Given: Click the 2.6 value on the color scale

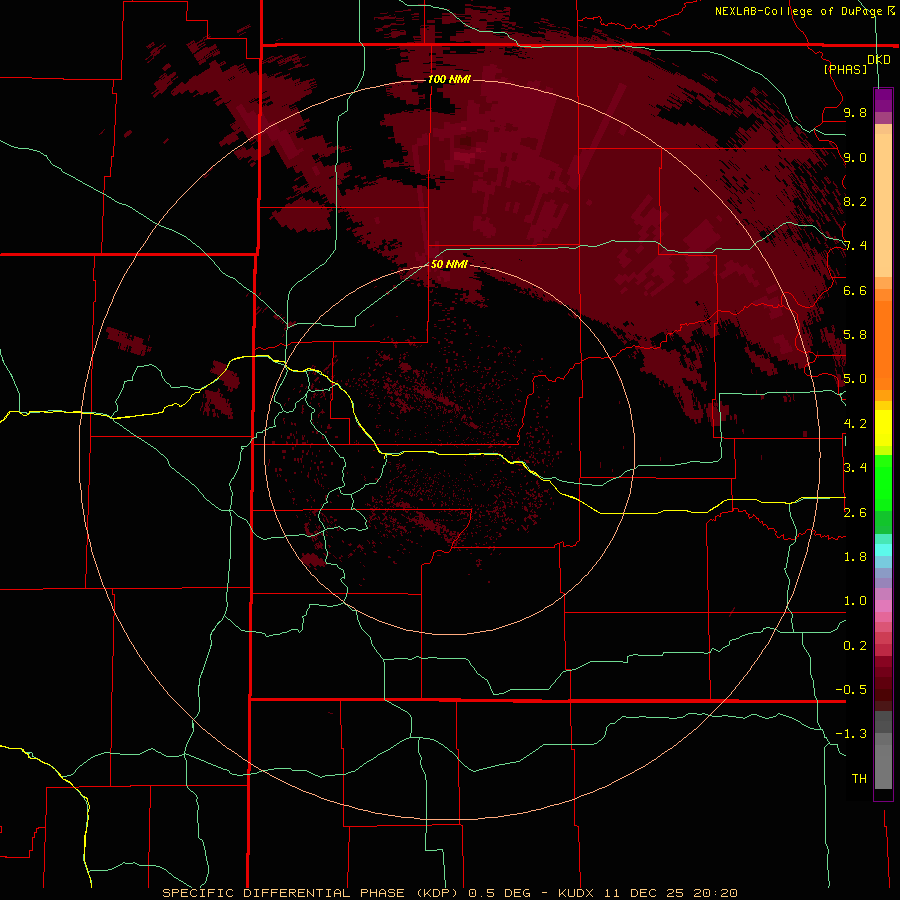Looking at the screenshot, I should click(855, 513).
